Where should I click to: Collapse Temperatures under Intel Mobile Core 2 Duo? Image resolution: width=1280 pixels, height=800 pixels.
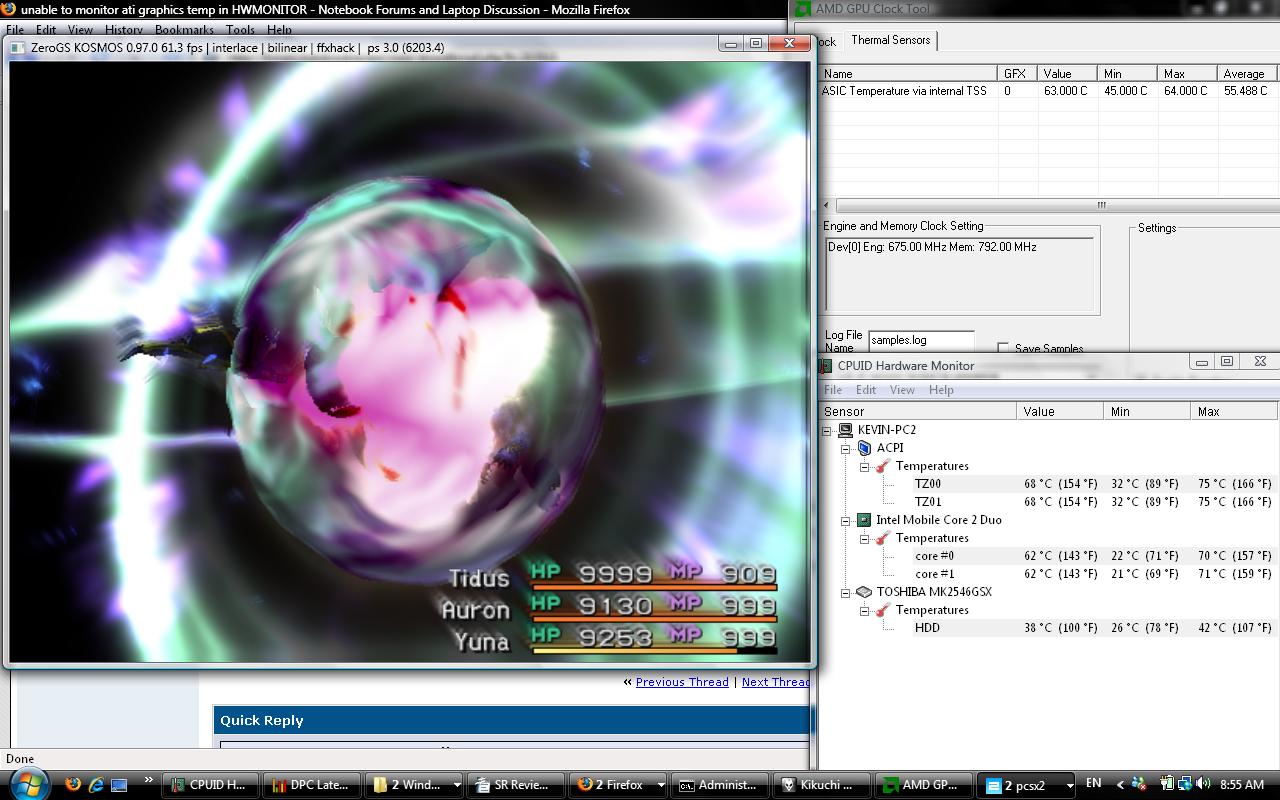click(x=864, y=538)
